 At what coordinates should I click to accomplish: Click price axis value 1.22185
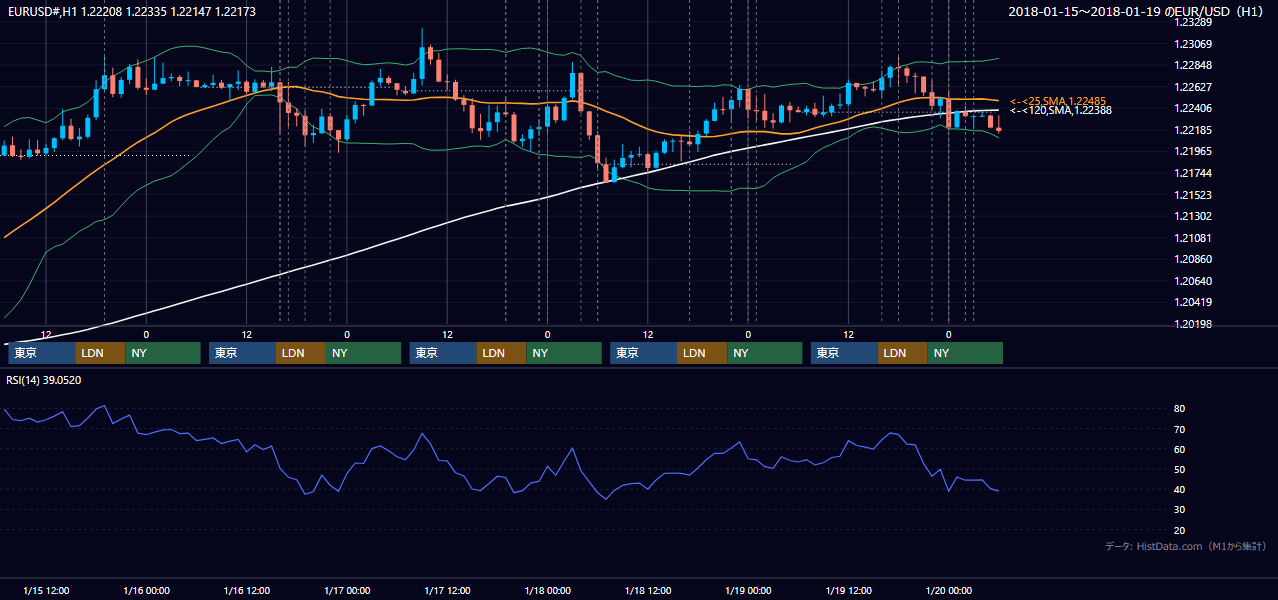[x=1193, y=131]
